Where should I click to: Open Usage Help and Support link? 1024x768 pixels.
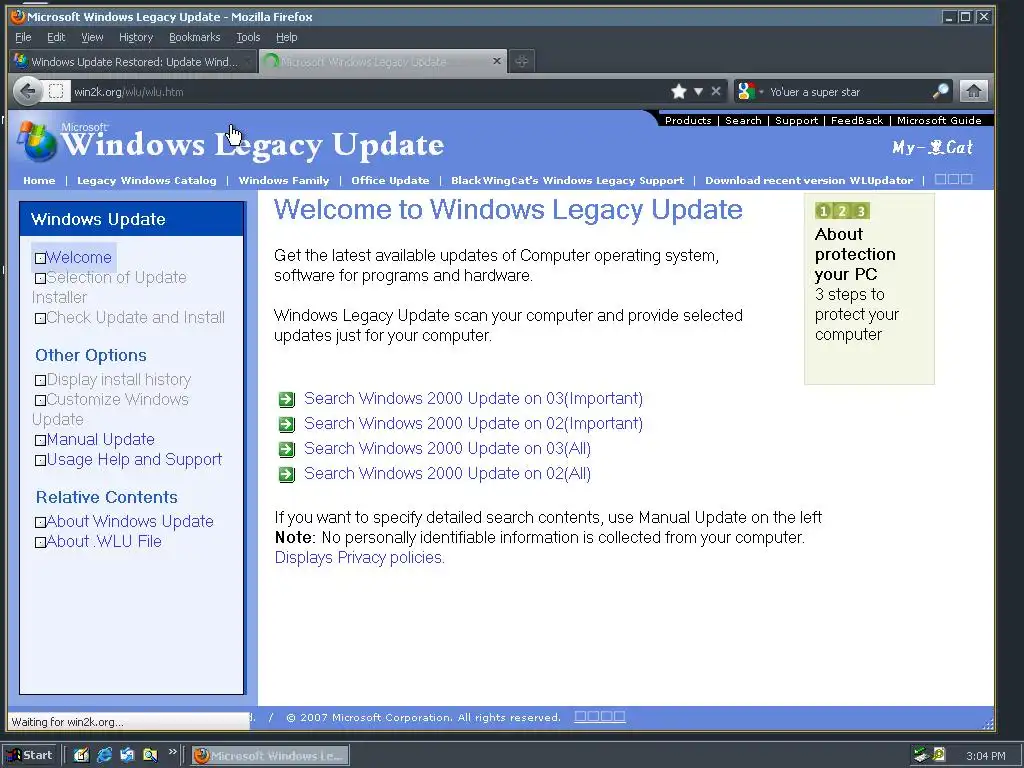[134, 460]
